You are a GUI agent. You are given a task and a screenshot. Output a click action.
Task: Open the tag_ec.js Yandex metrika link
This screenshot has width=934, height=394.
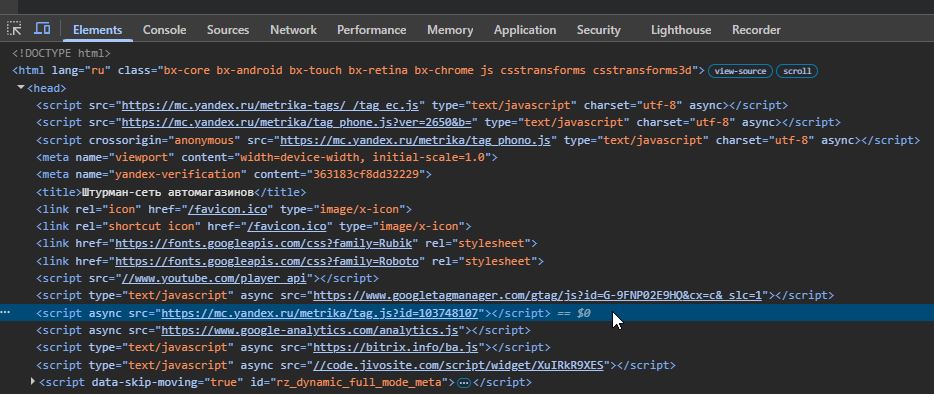pyautogui.click(x=270, y=106)
